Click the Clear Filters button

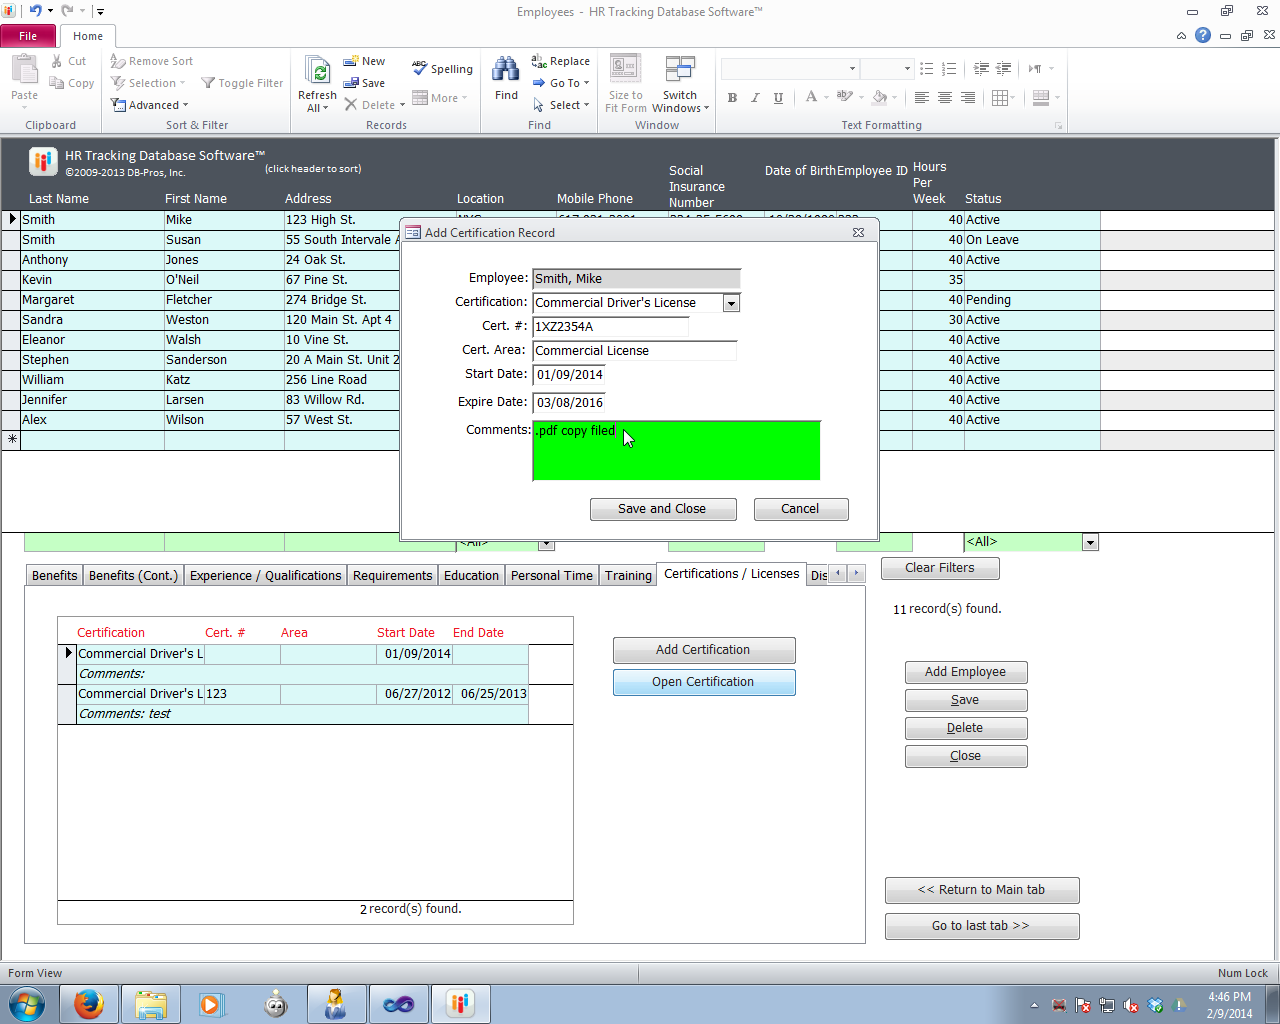pyautogui.click(x=939, y=568)
